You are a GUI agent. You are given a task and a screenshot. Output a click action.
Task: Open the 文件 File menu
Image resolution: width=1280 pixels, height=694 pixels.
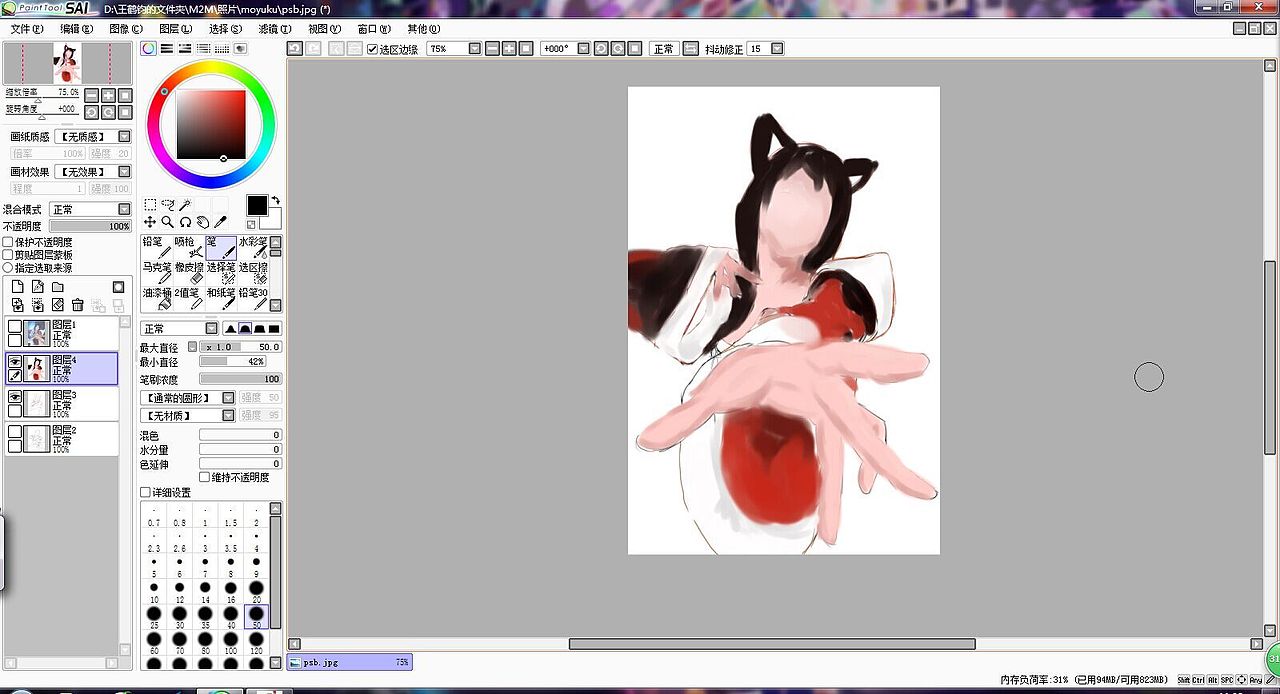[x=27, y=29]
